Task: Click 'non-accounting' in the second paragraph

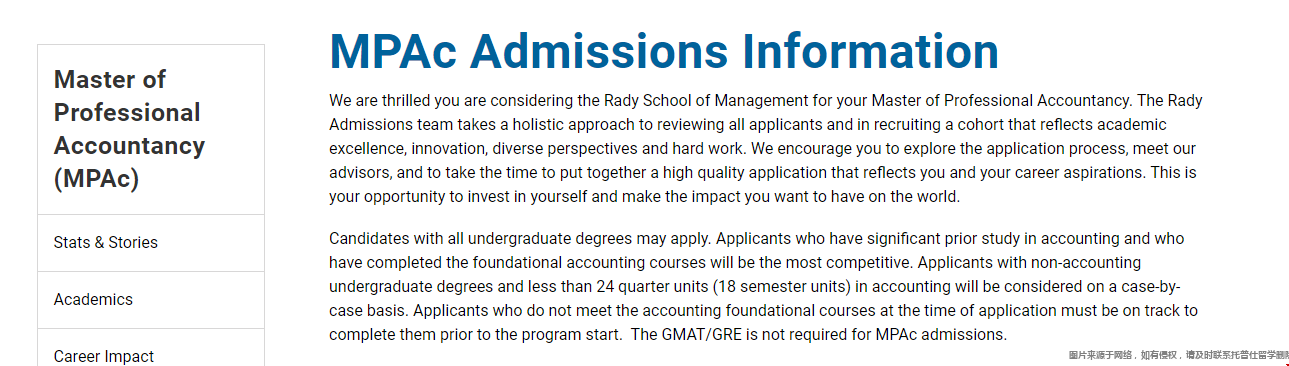Action: [1087, 262]
